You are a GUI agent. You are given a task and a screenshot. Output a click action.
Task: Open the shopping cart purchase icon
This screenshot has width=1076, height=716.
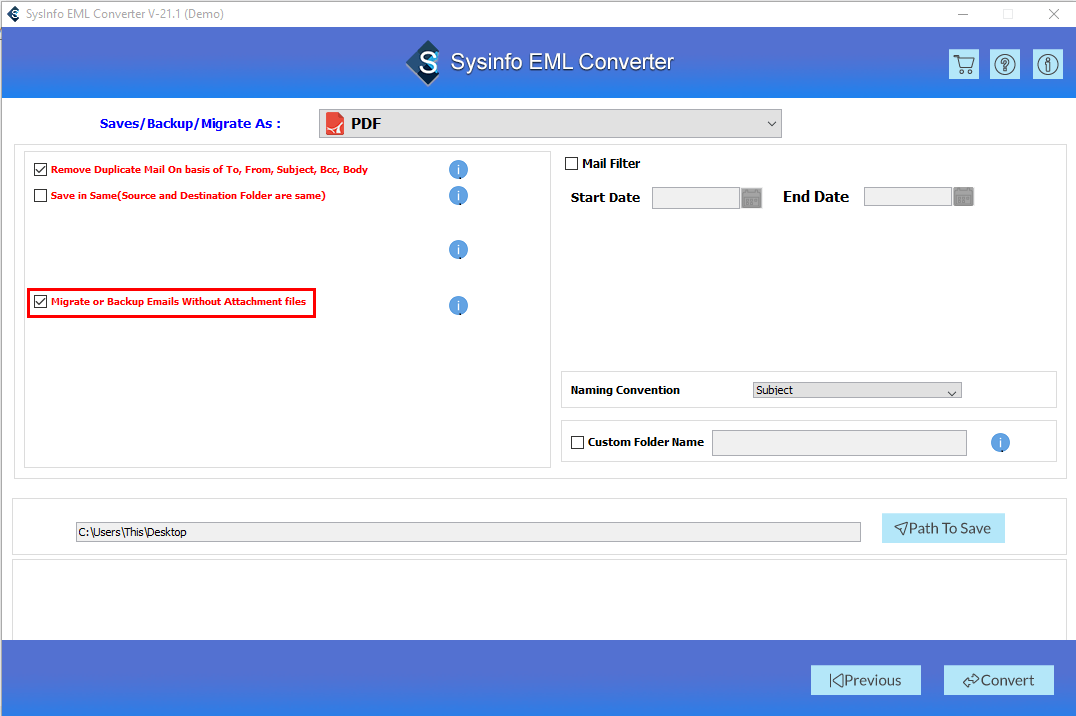point(964,65)
